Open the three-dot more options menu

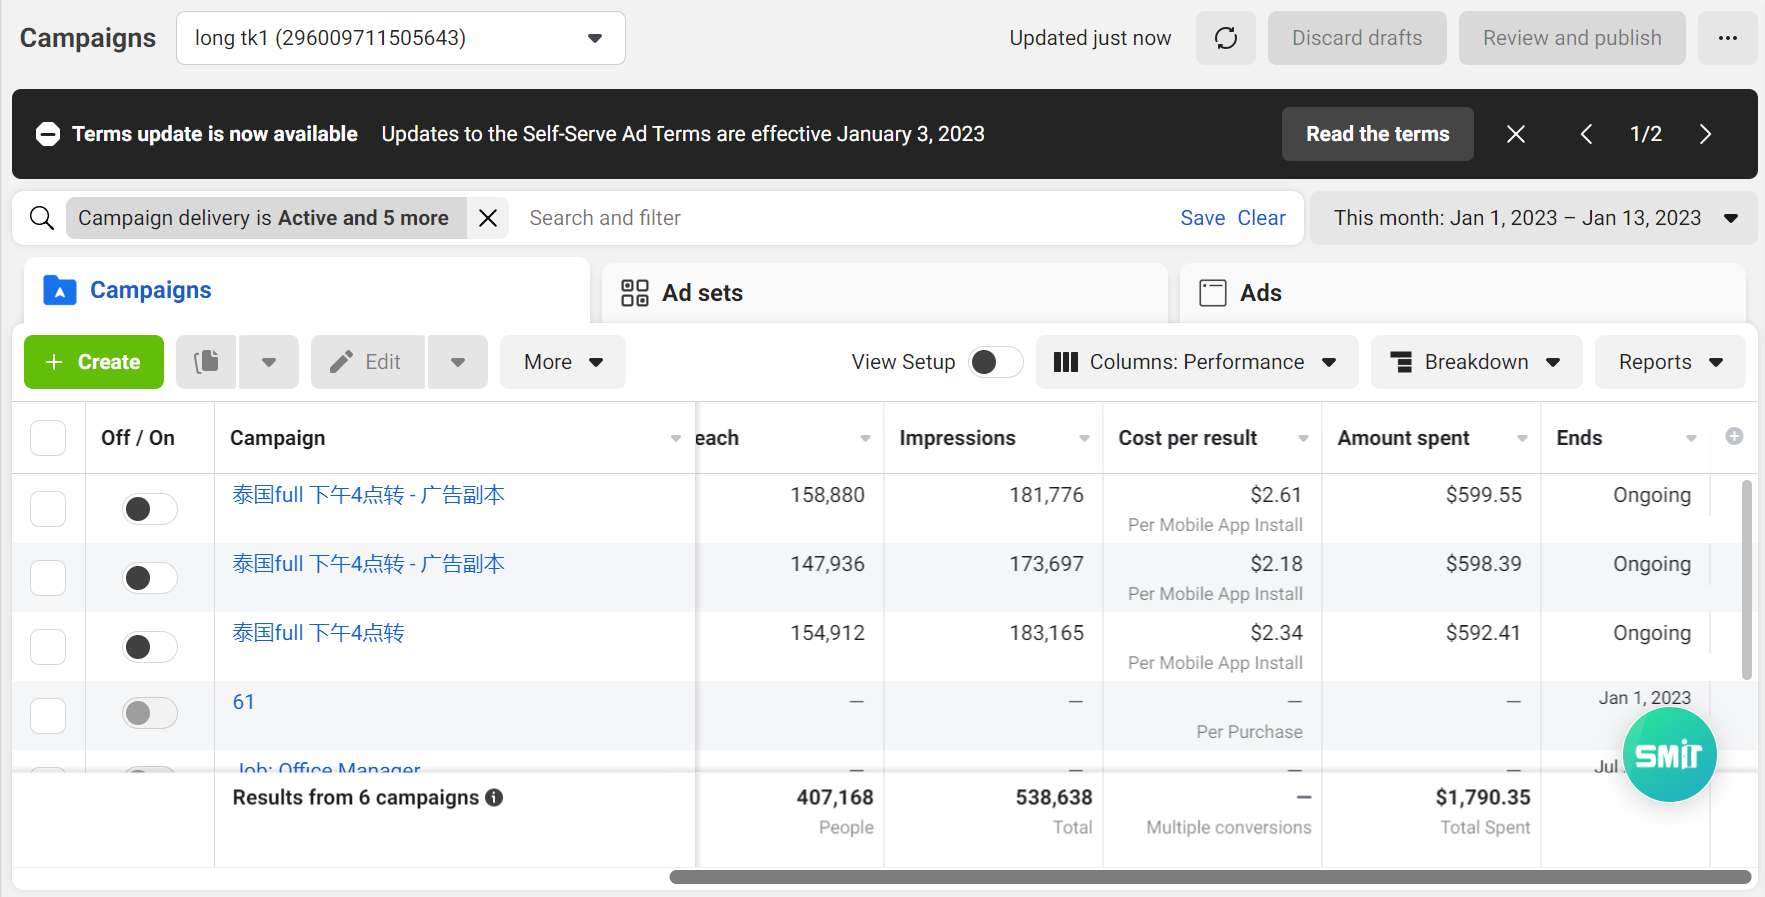point(1727,38)
